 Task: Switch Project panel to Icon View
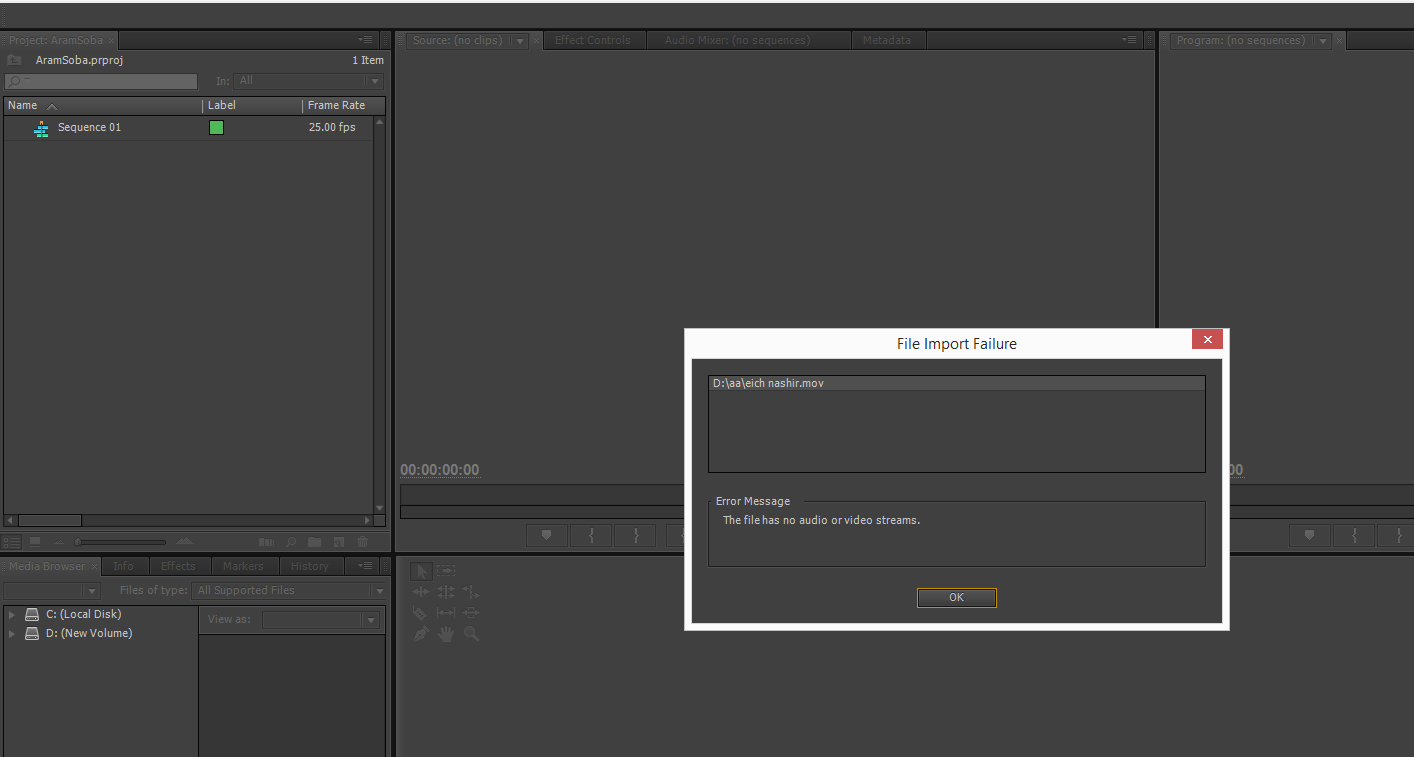coord(35,542)
